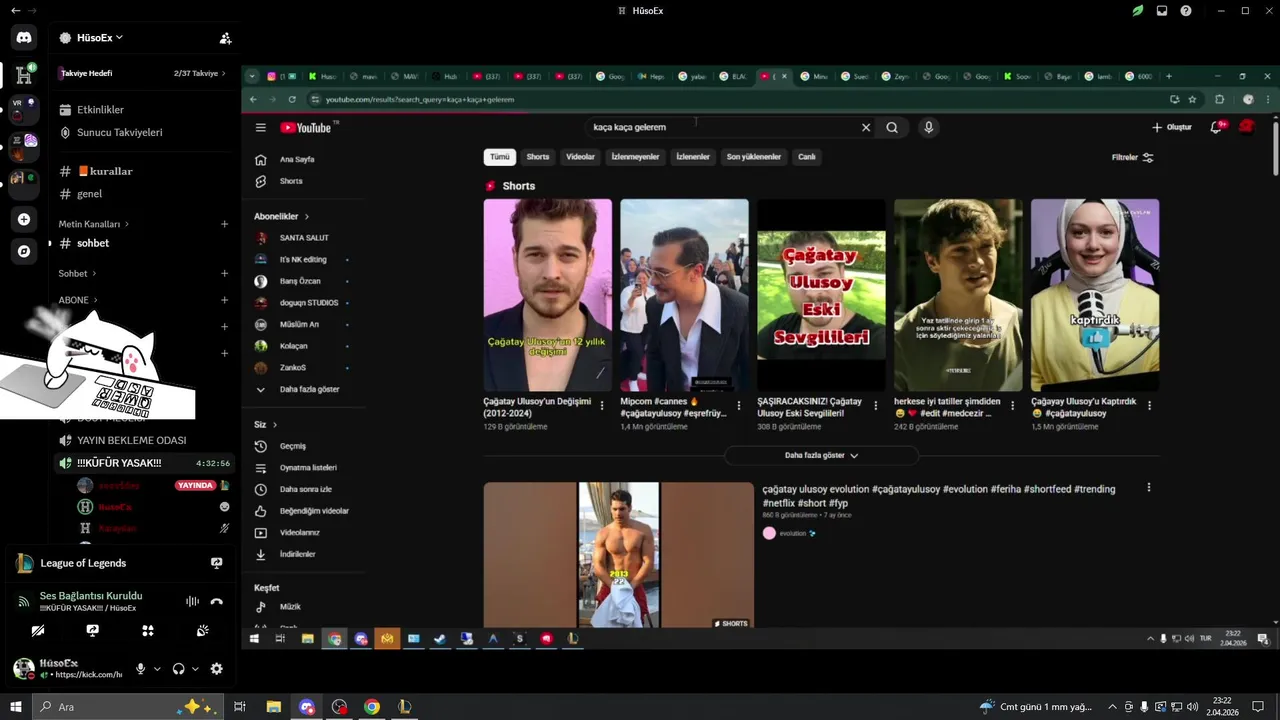The height and width of the screenshot is (720, 1280).
Task: Open Windows Start menu button
Action: pyautogui.click(x=15, y=707)
